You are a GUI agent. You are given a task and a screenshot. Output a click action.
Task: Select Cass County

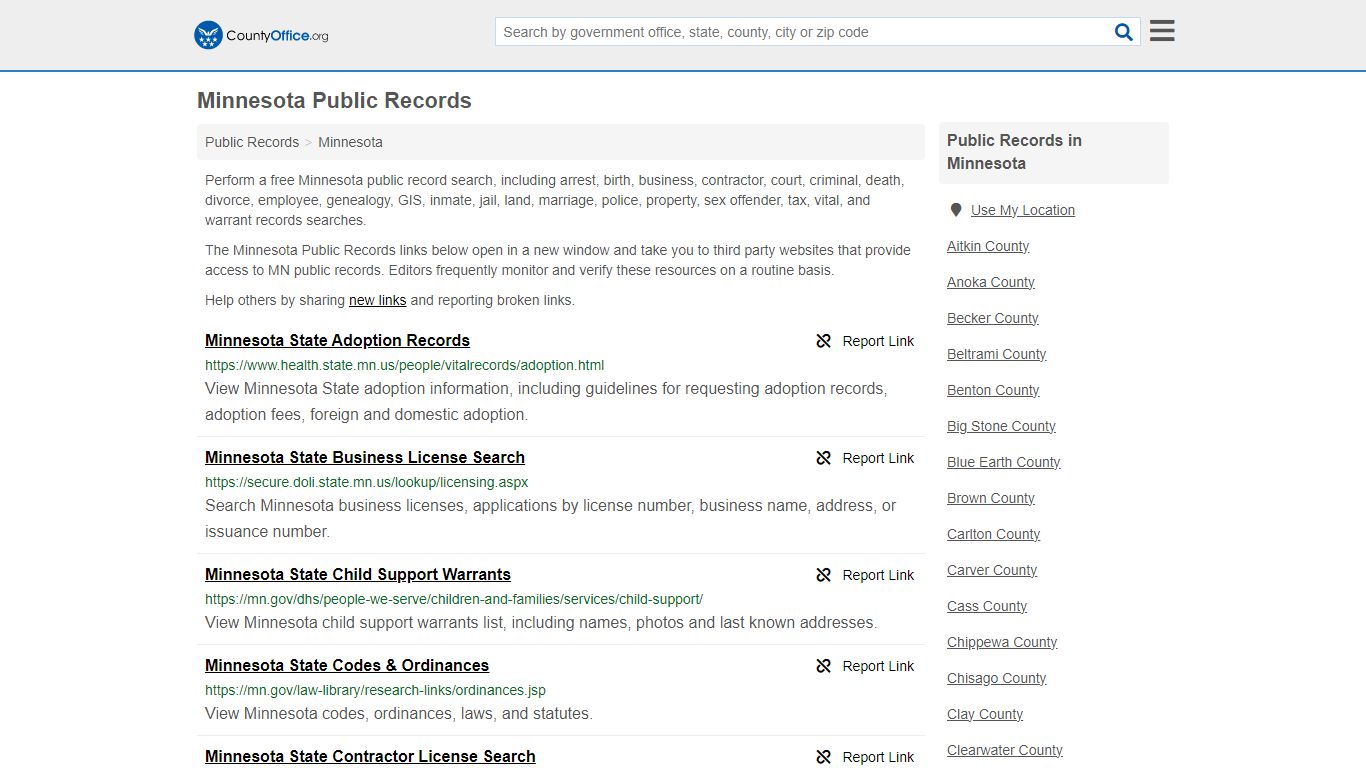pos(987,606)
